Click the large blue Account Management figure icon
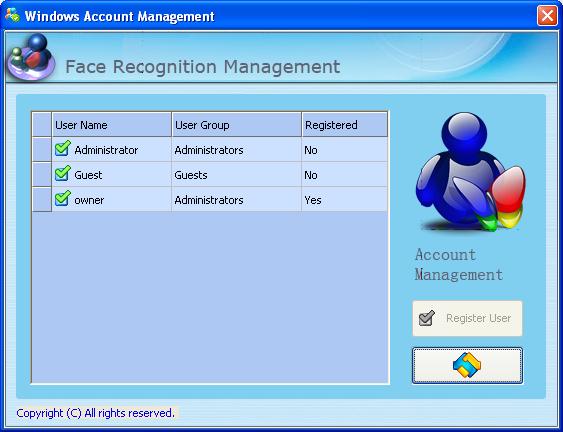This screenshot has width=563, height=432. (471, 171)
